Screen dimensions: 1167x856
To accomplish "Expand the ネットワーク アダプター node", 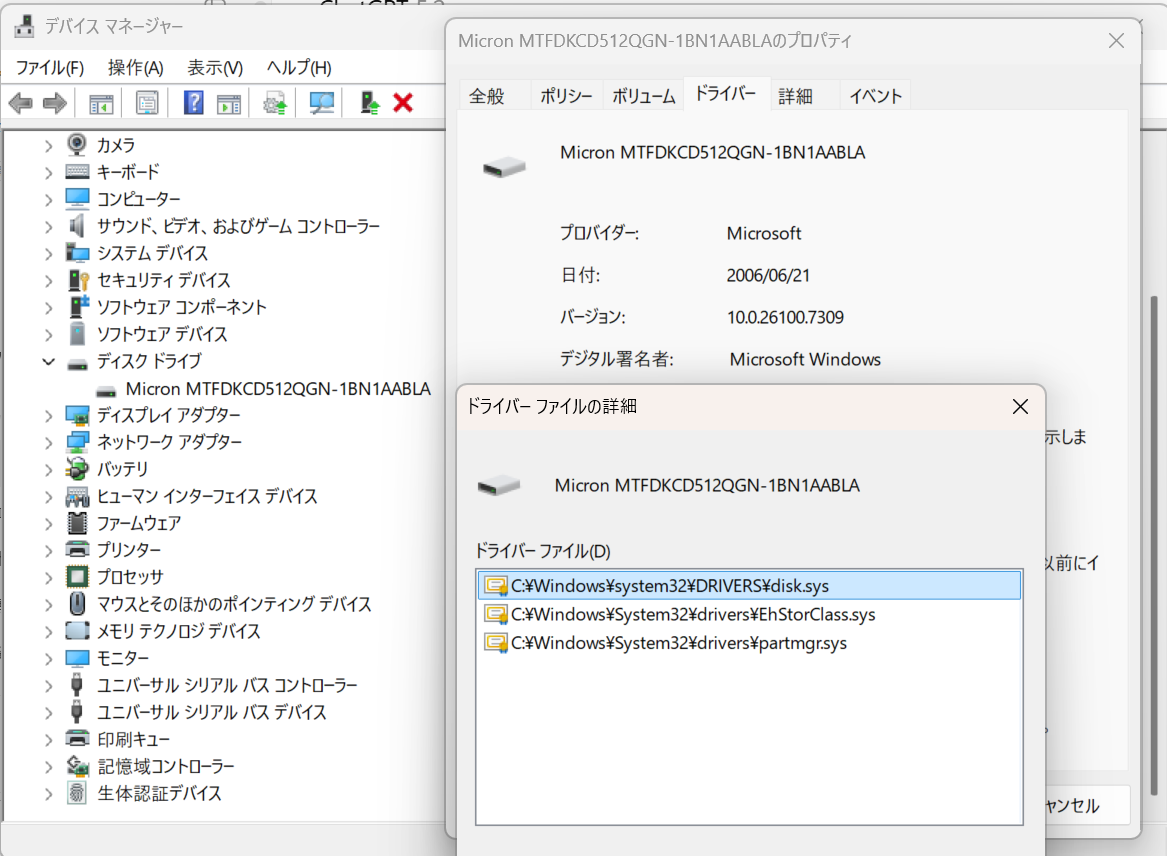I will click(48, 442).
